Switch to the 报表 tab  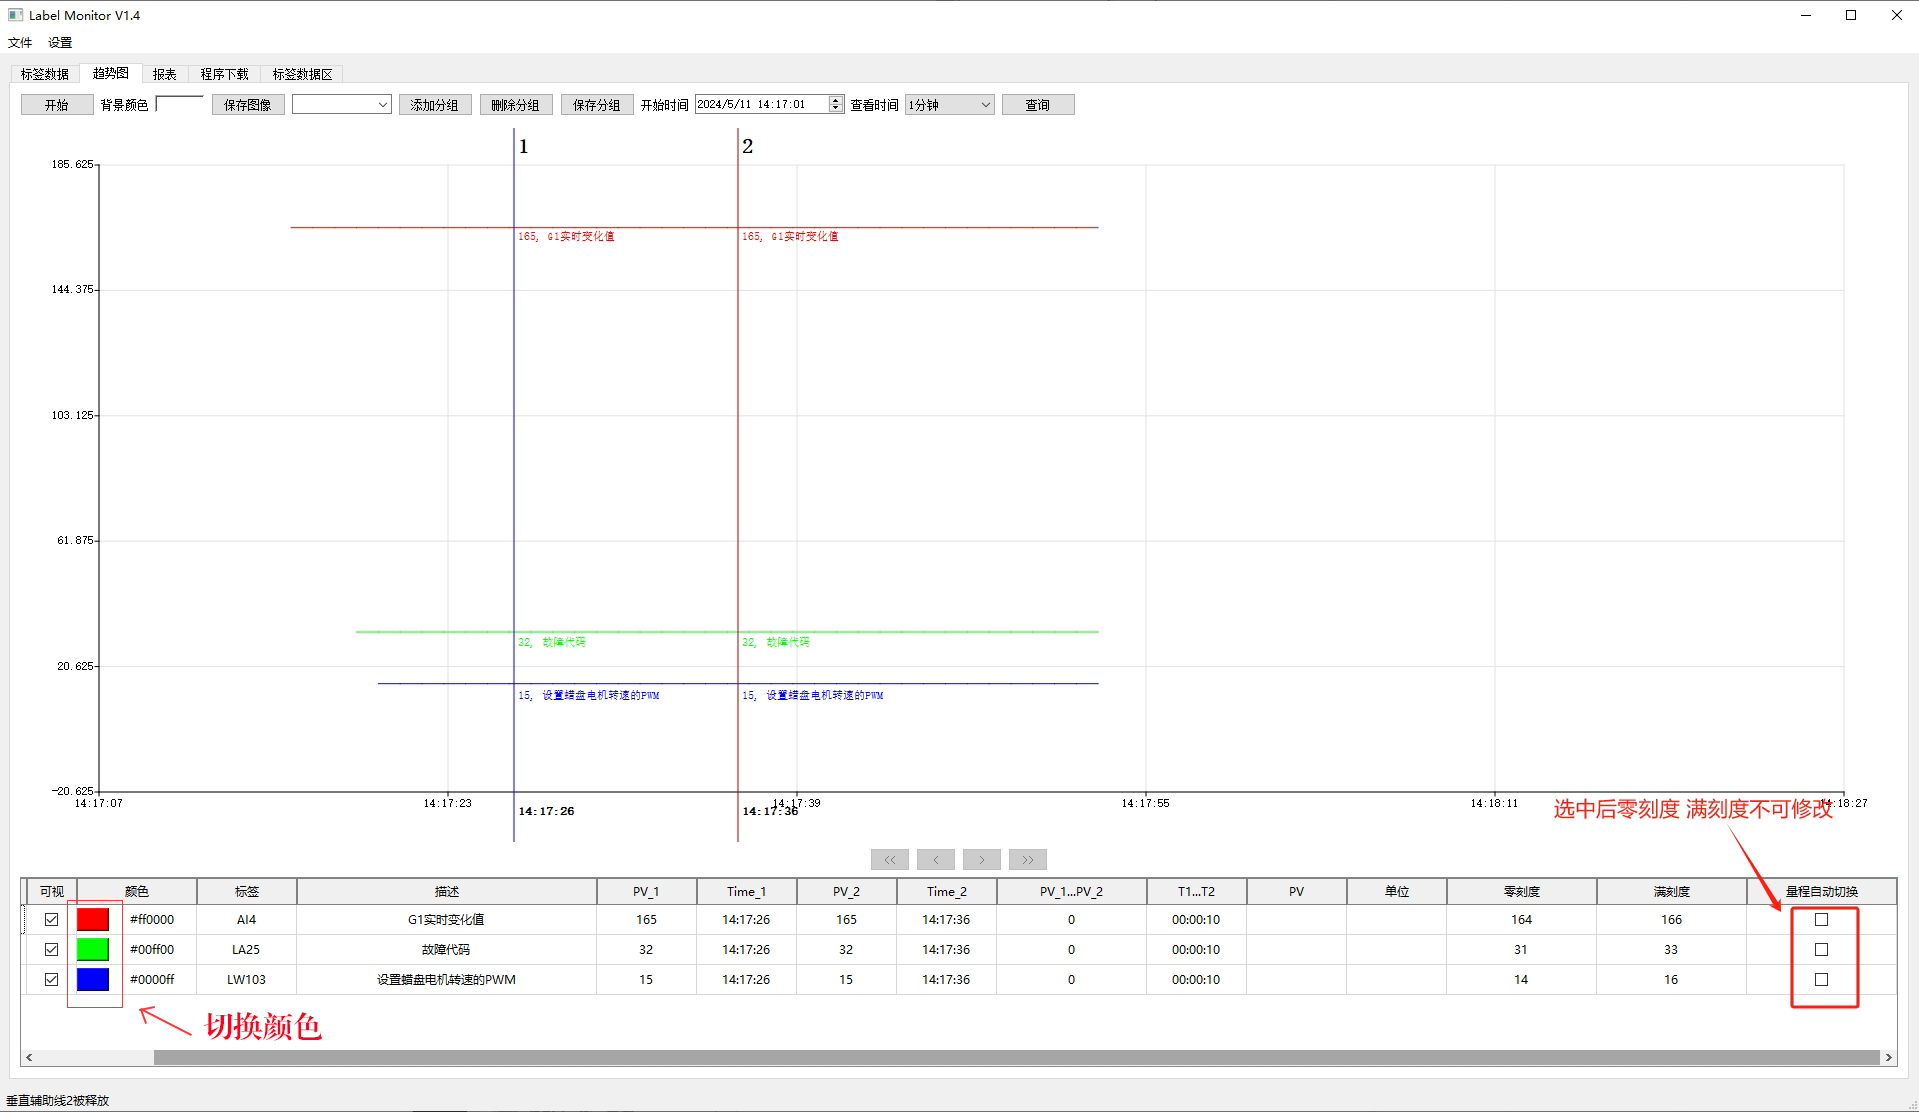164,74
